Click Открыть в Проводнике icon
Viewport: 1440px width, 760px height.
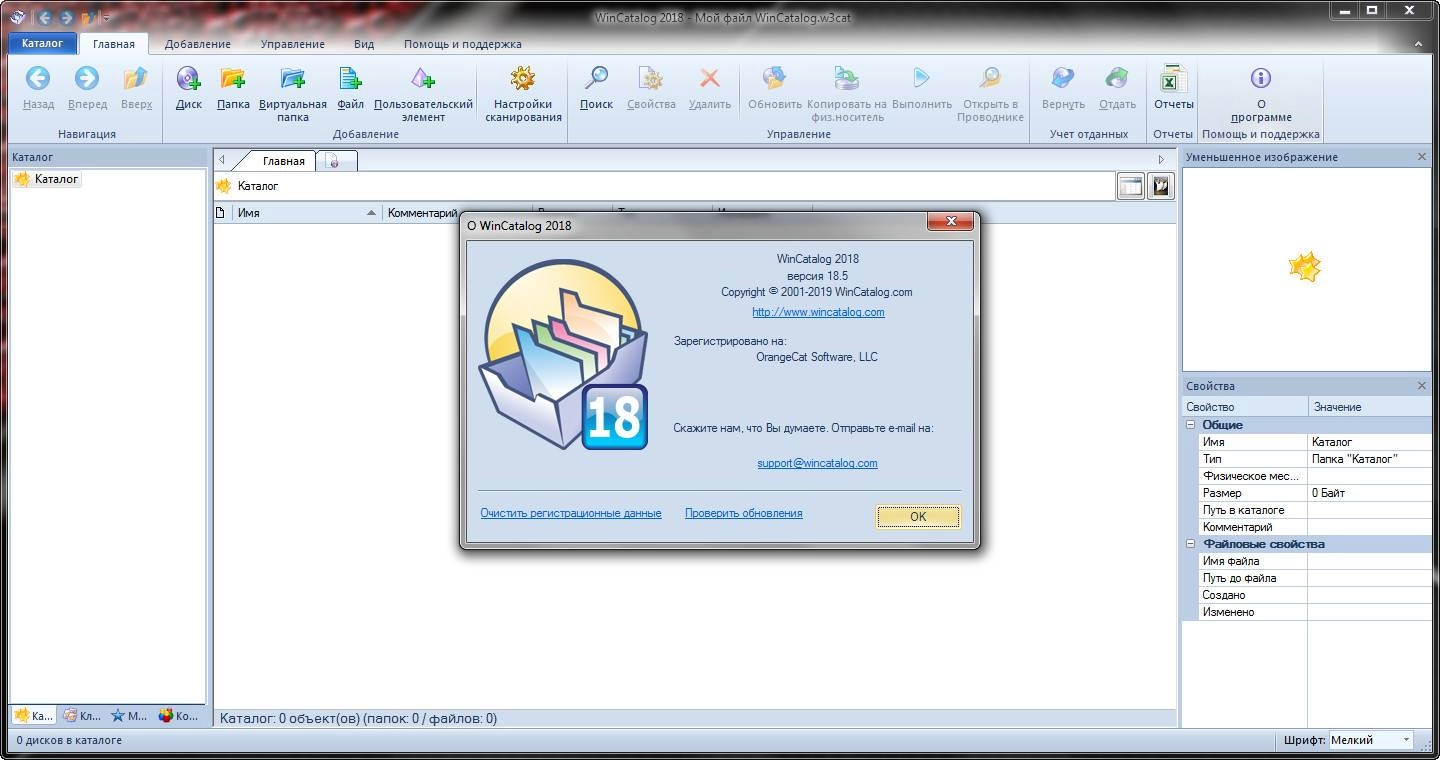pyautogui.click(x=990, y=78)
